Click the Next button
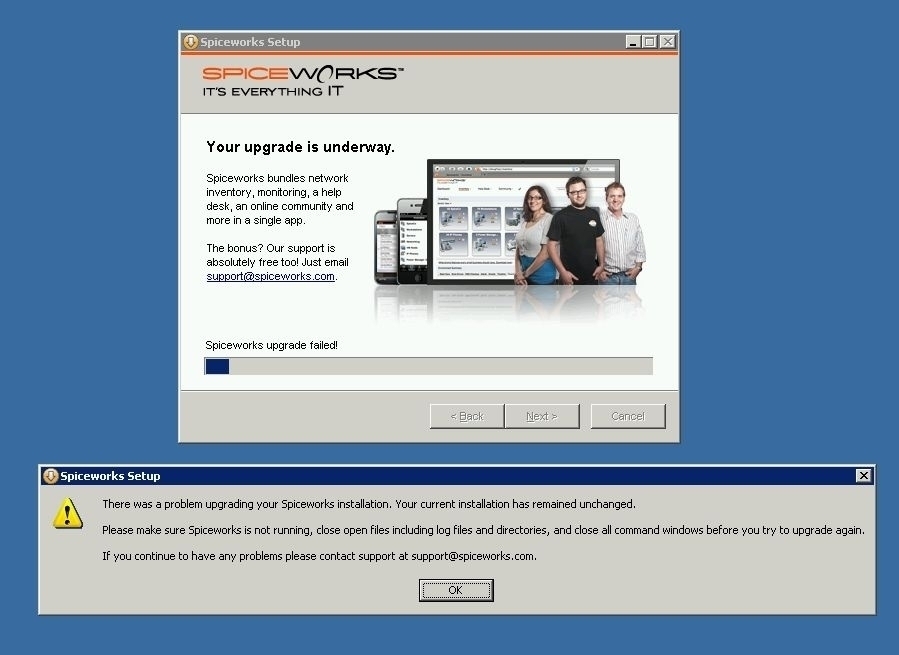Screen dimensions: 899x655 [542, 416]
